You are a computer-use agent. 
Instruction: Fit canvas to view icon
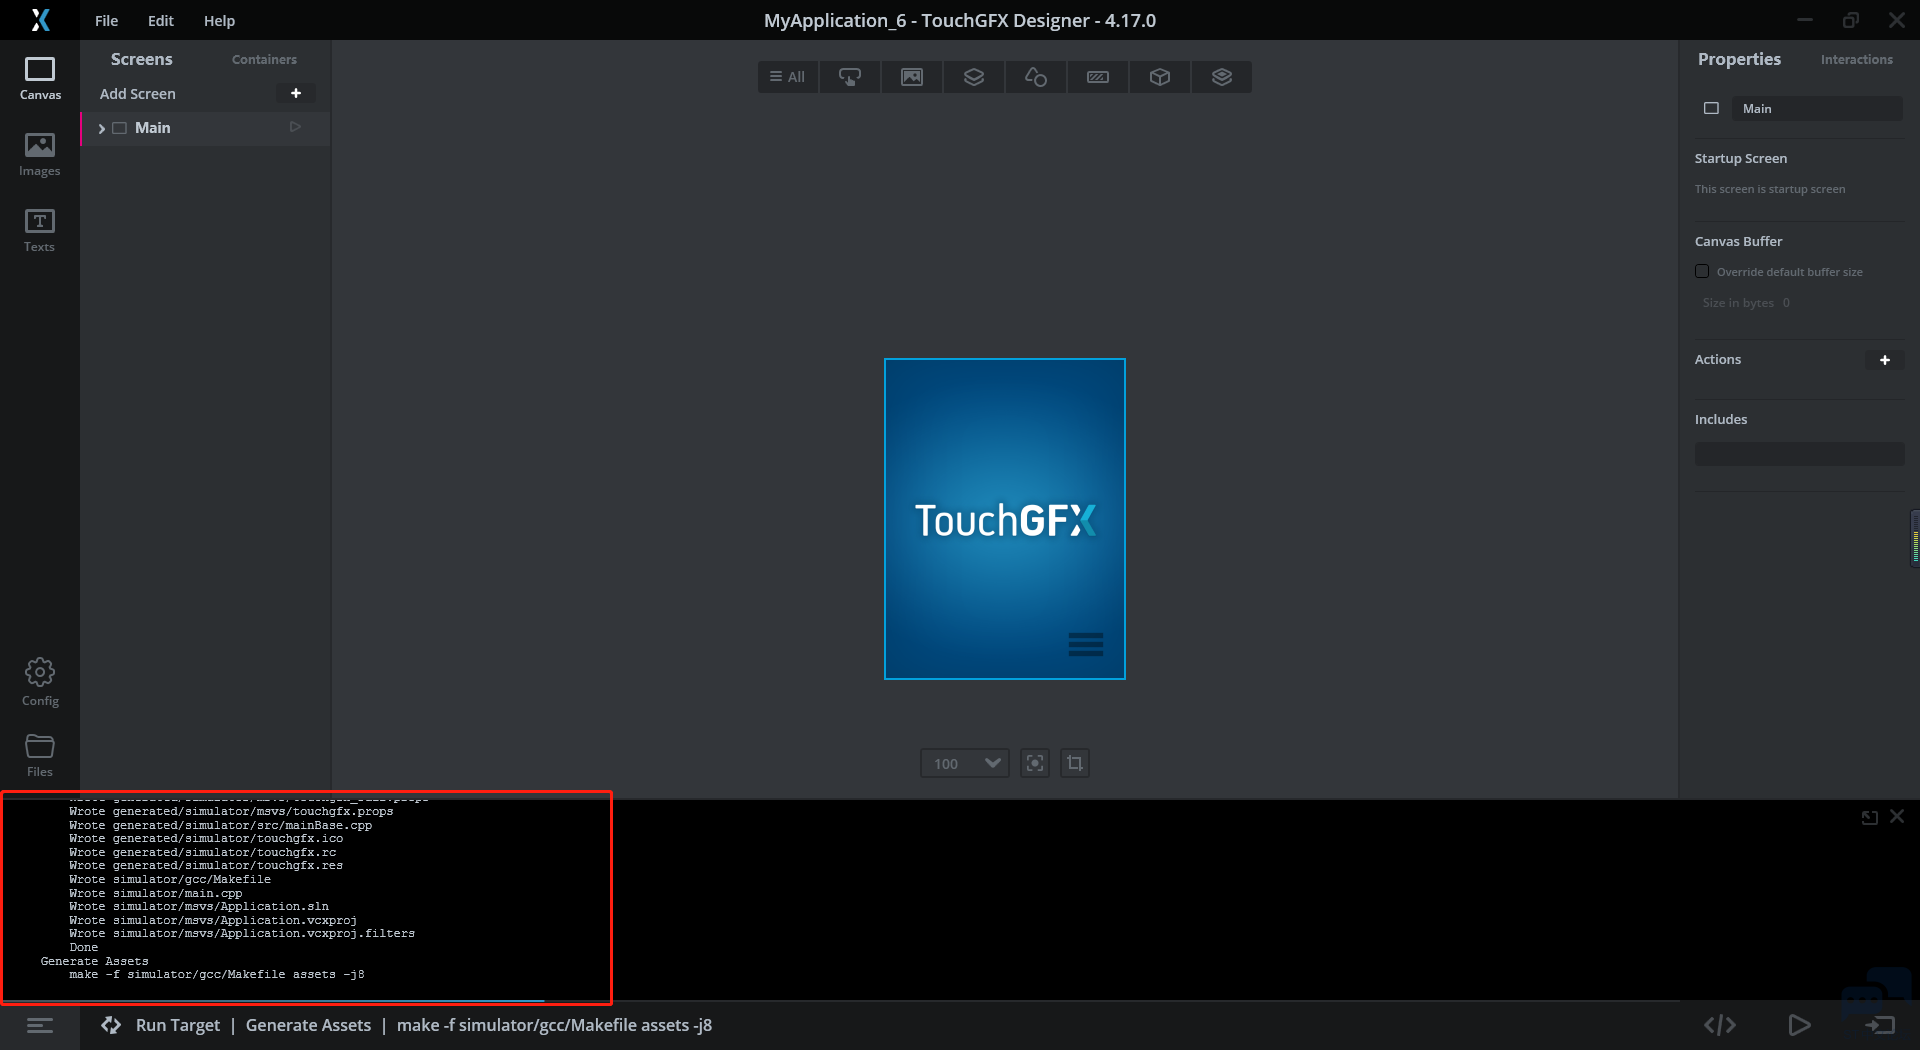click(1035, 763)
